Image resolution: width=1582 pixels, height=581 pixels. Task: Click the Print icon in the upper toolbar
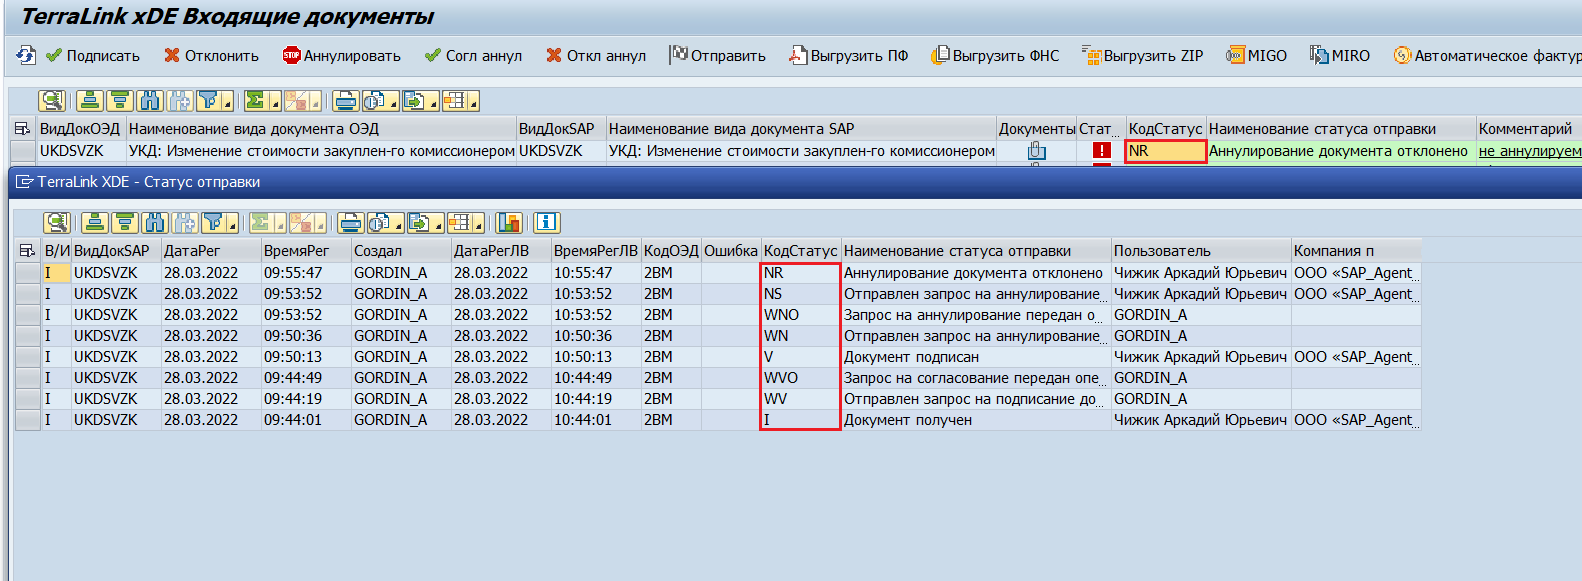tap(345, 101)
